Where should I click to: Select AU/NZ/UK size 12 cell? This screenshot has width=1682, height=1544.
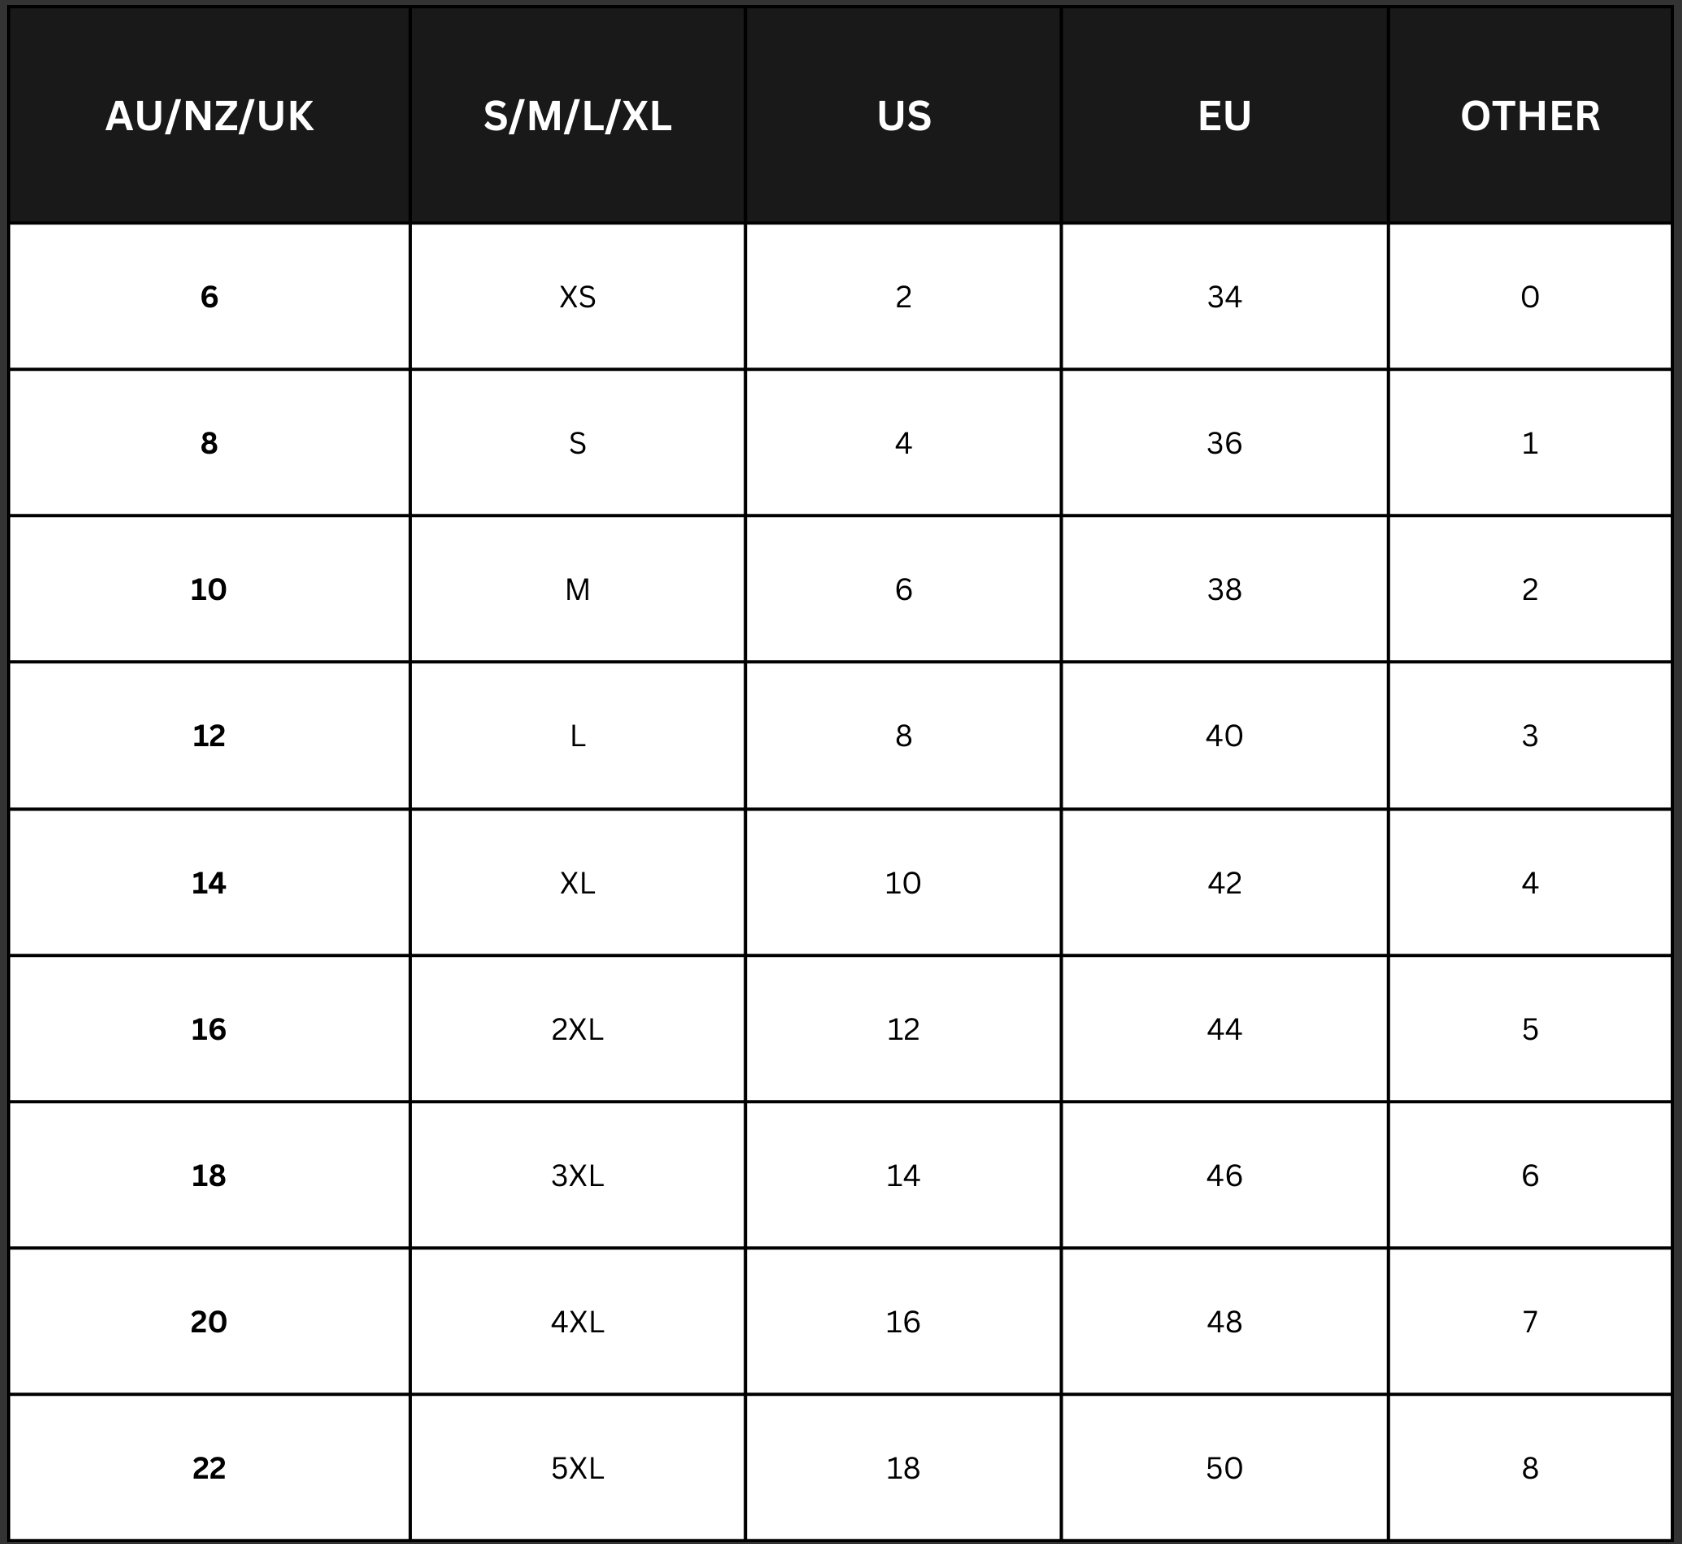(x=209, y=736)
